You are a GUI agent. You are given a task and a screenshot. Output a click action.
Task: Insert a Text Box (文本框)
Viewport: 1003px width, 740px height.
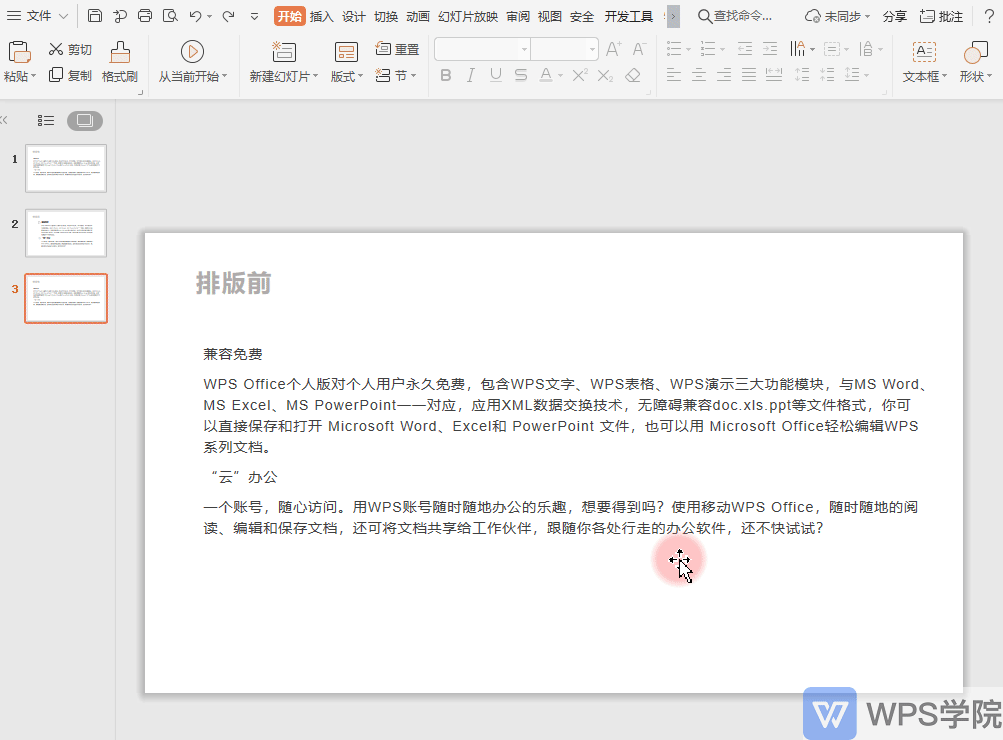[924, 62]
